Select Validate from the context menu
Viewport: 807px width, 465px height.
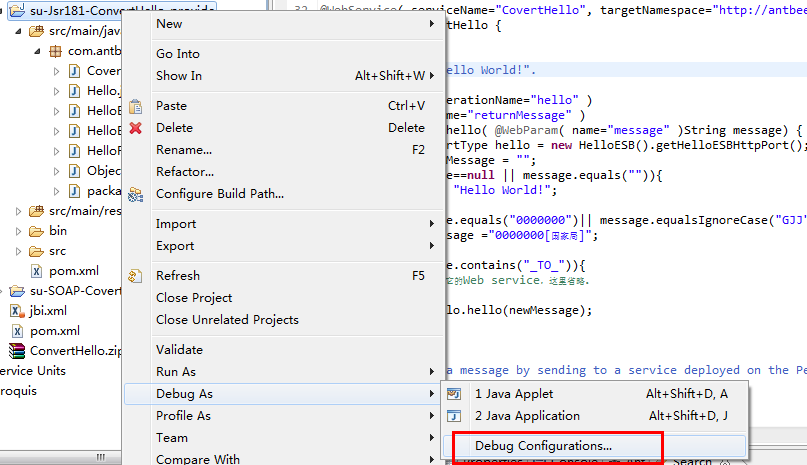179,350
